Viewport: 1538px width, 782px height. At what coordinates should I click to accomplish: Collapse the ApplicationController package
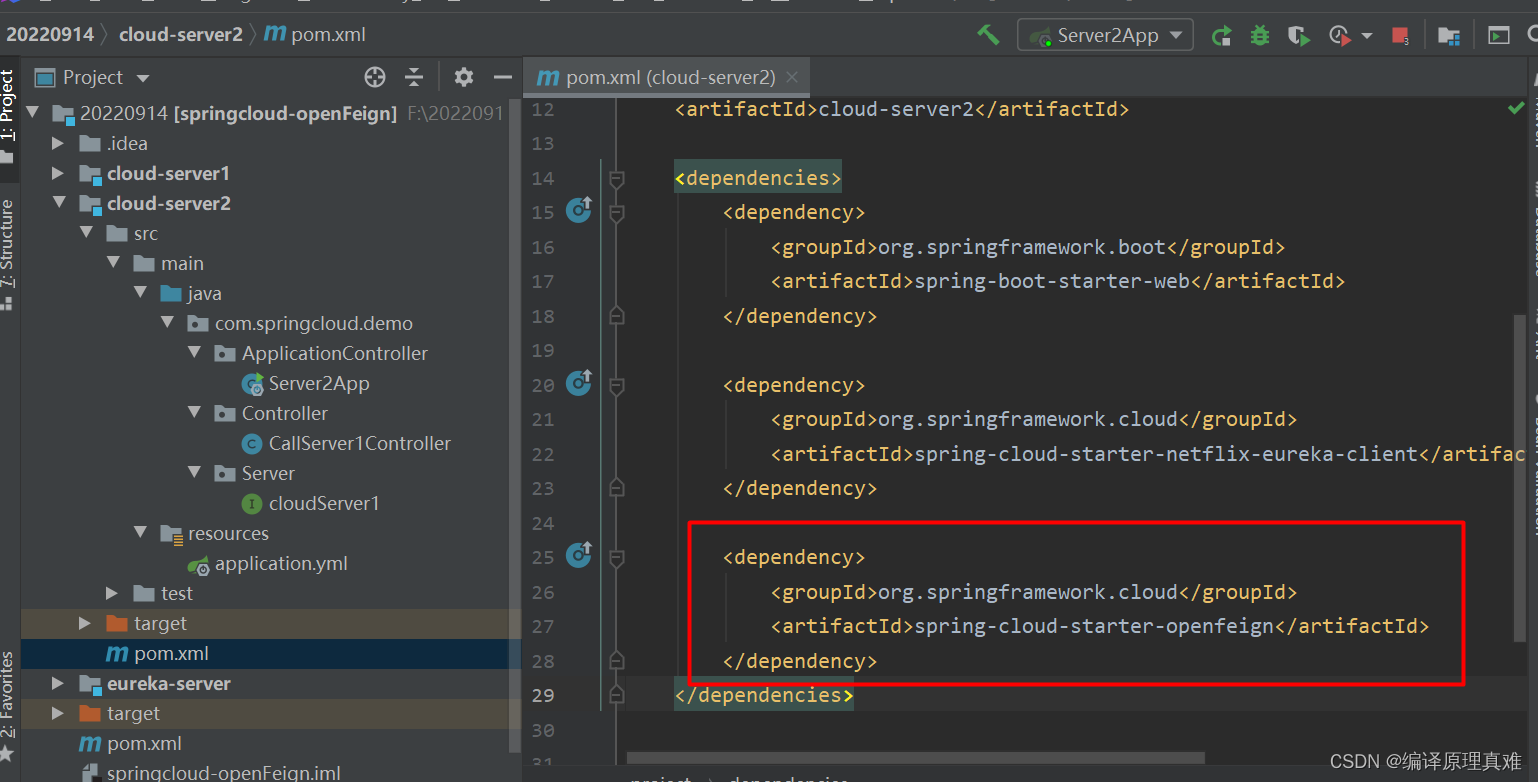[x=193, y=353]
